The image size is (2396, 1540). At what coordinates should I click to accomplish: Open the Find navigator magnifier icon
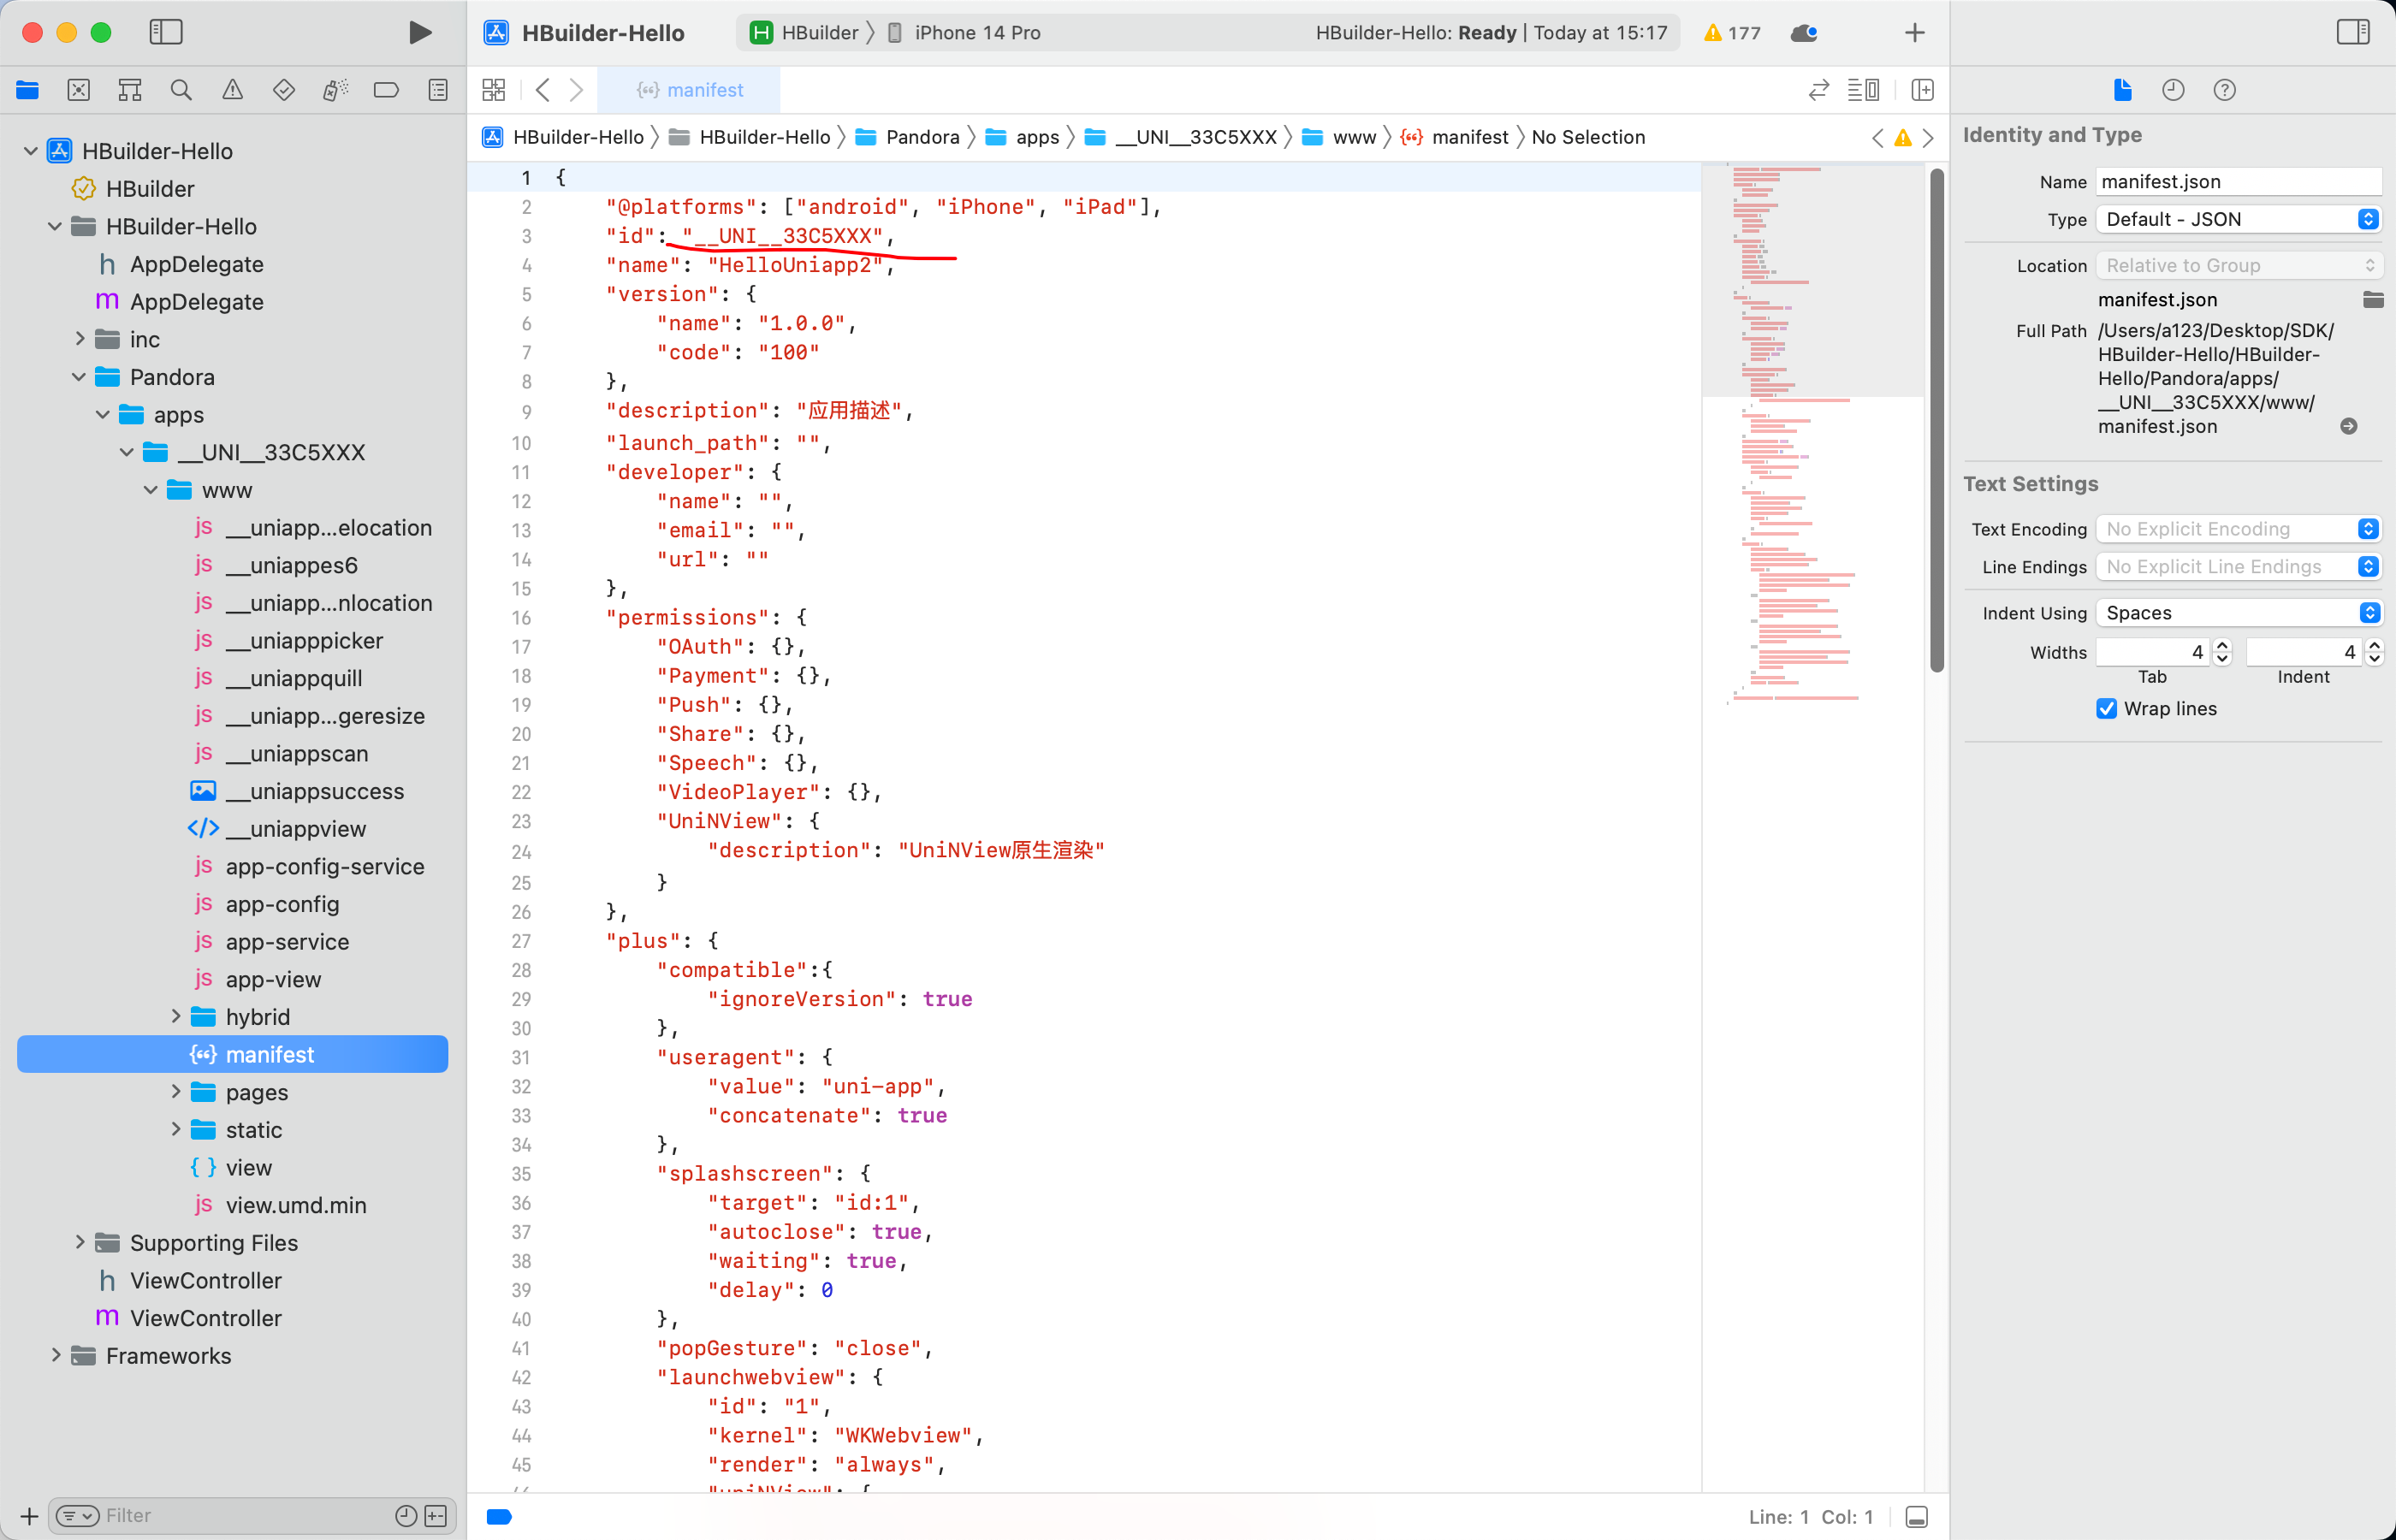point(181,90)
